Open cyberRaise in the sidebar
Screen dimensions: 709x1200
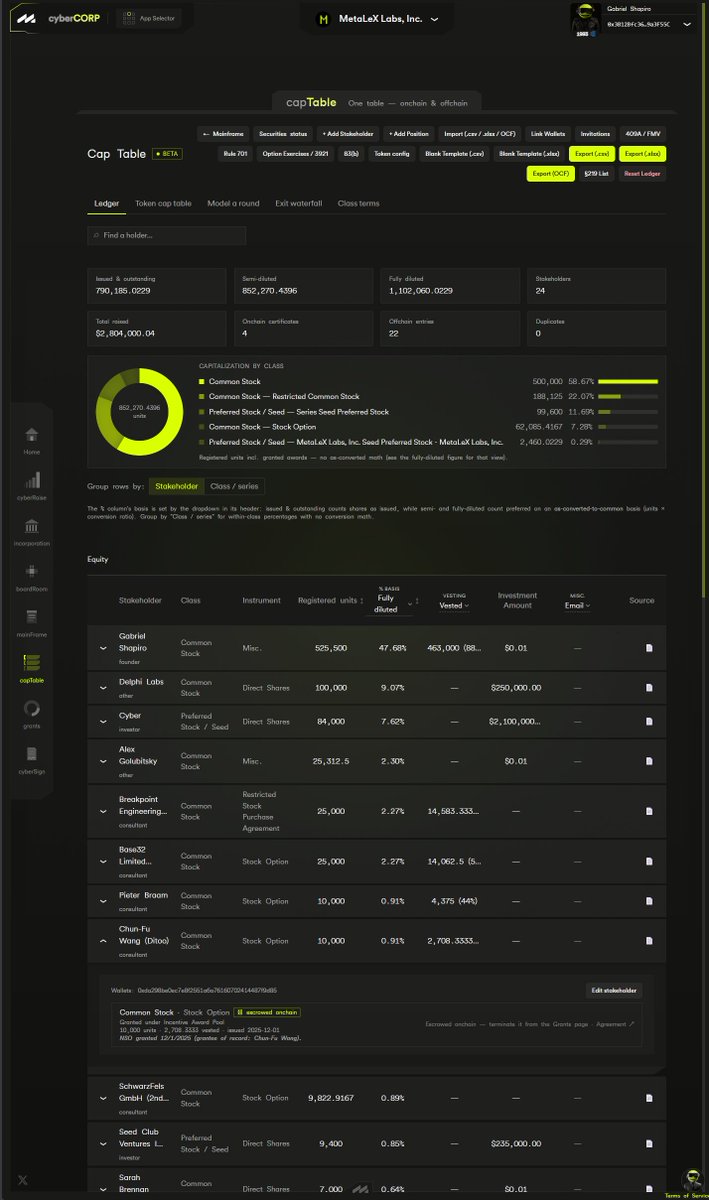coord(32,480)
